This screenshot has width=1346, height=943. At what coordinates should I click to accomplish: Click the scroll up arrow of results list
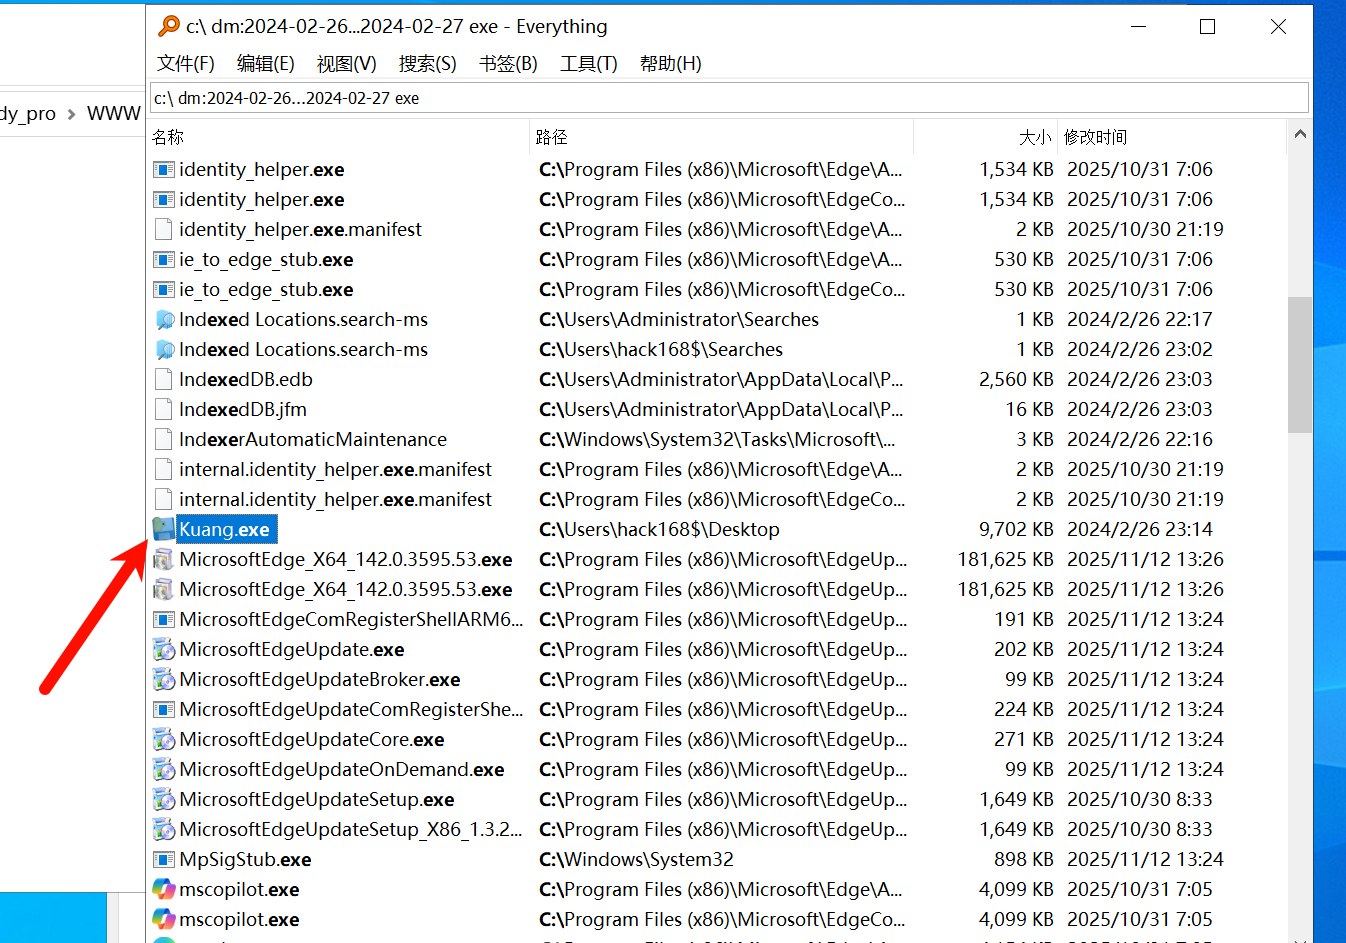[x=1299, y=134]
